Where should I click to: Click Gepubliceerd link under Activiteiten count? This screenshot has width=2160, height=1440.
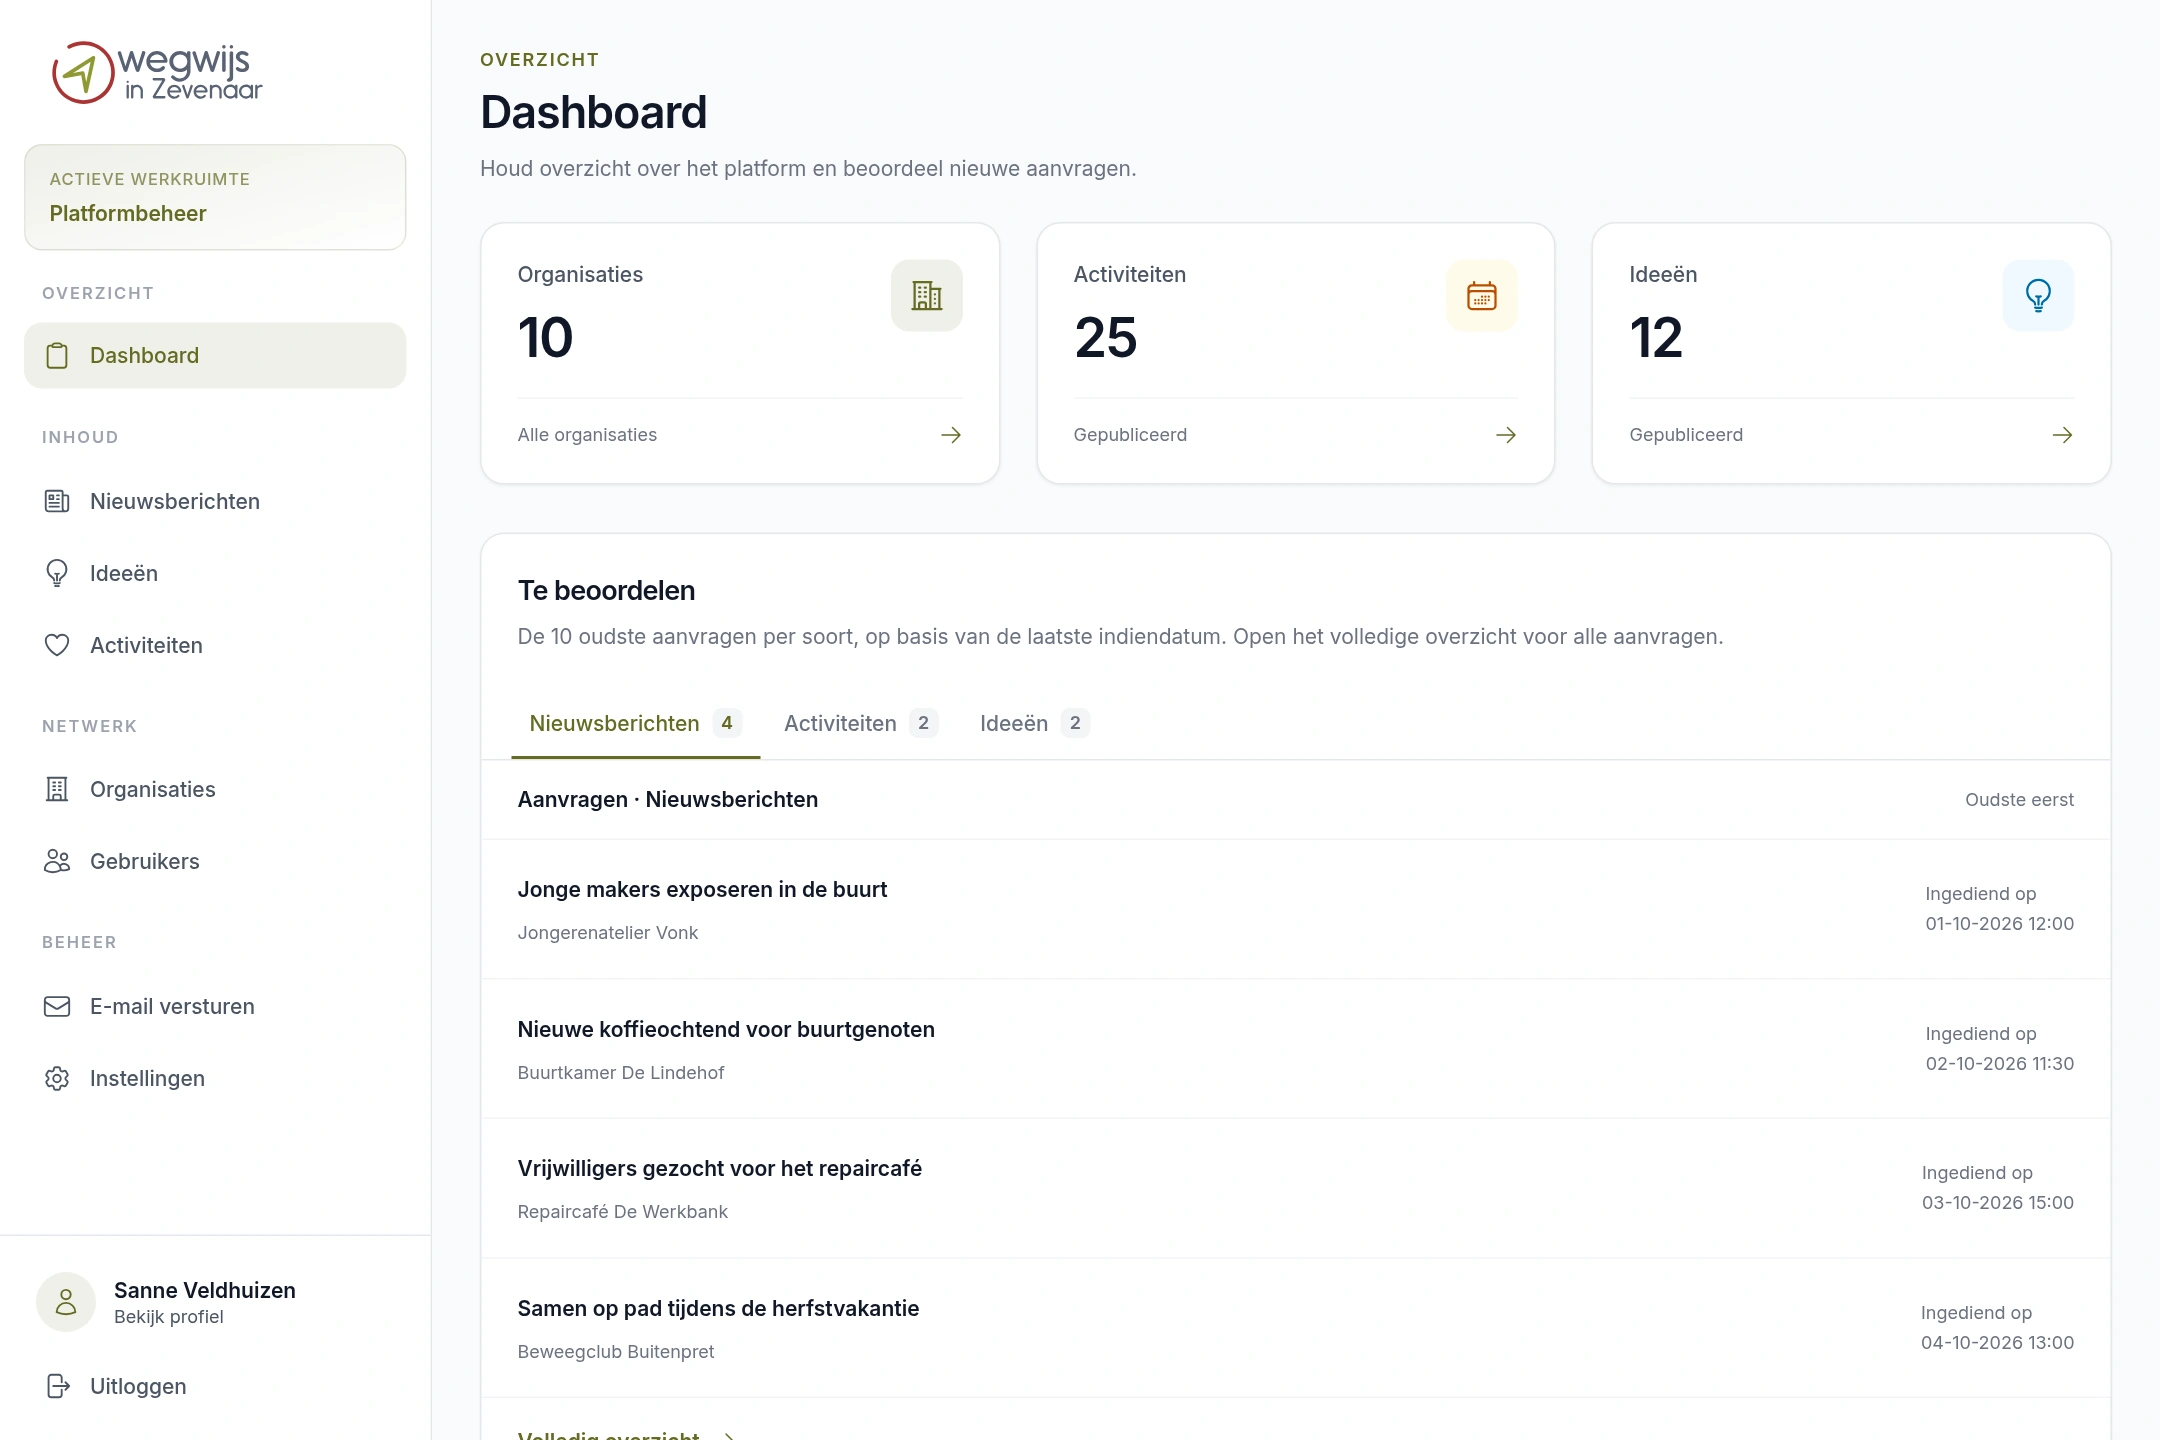(1130, 435)
